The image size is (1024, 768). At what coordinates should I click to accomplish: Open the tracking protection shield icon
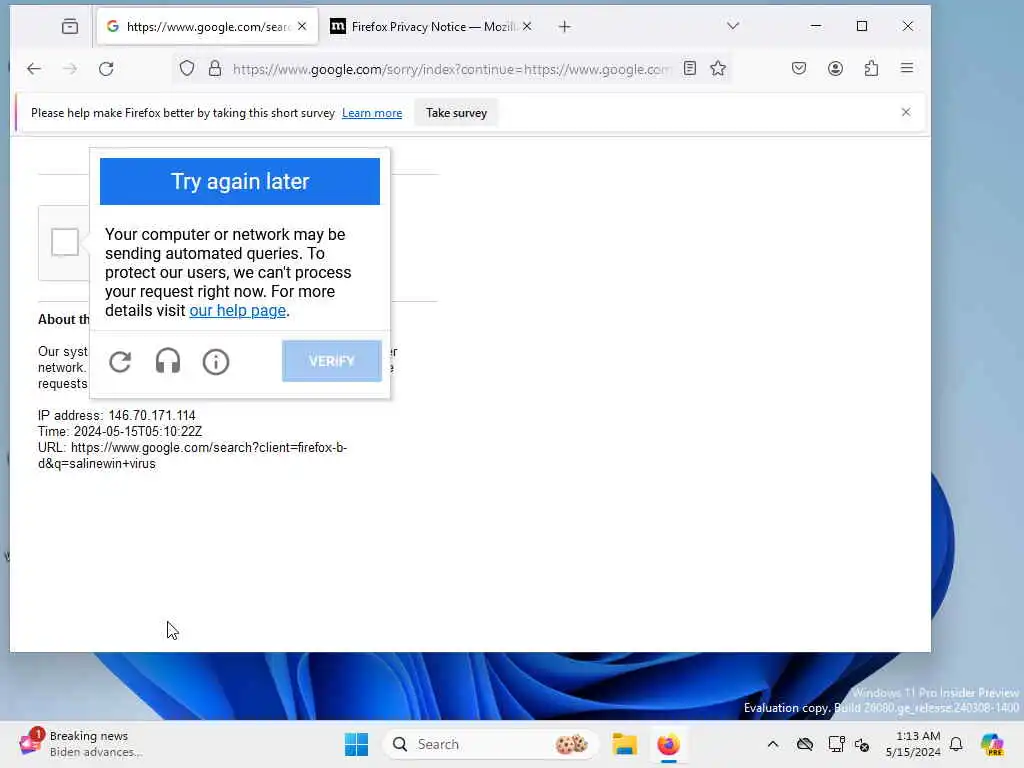(187, 69)
